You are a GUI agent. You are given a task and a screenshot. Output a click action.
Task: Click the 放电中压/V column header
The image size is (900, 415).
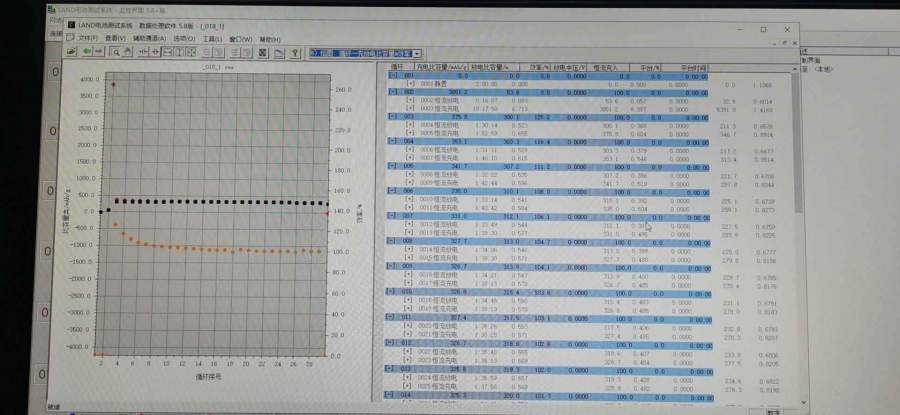(x=570, y=67)
